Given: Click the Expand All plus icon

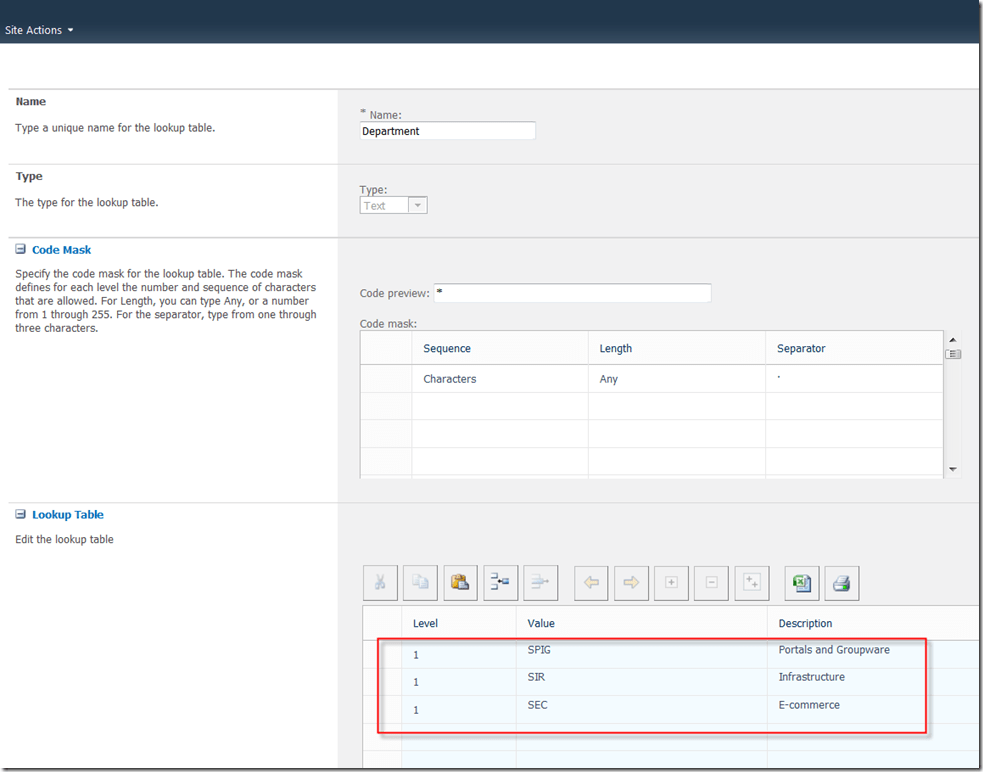Looking at the screenshot, I should click(x=751, y=583).
